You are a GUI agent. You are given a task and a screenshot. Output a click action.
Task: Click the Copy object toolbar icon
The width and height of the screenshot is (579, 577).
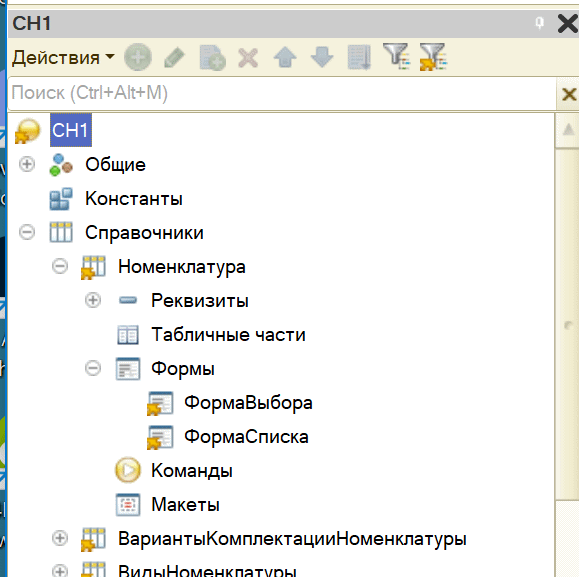(212, 58)
